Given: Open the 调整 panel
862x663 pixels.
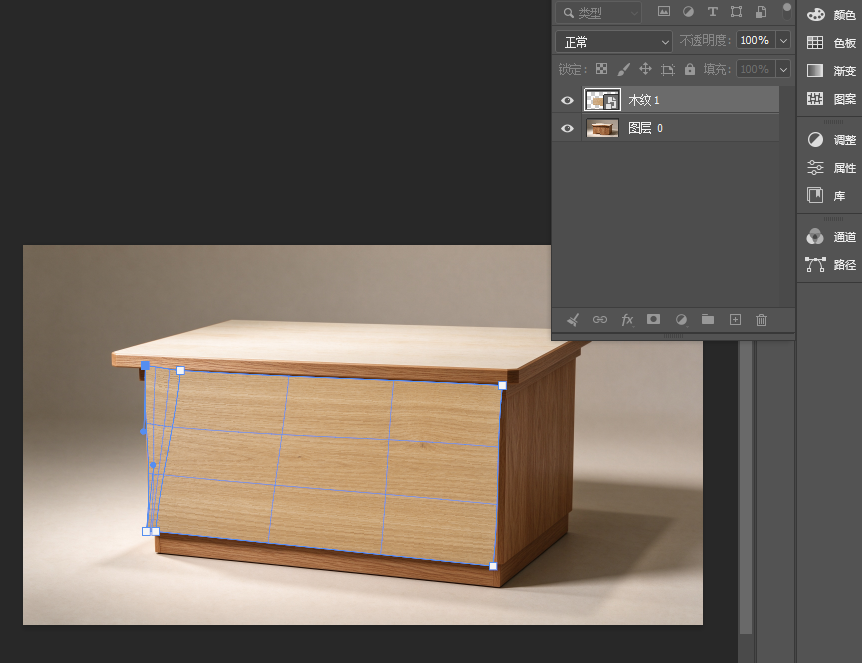Looking at the screenshot, I should pyautogui.click(x=831, y=140).
